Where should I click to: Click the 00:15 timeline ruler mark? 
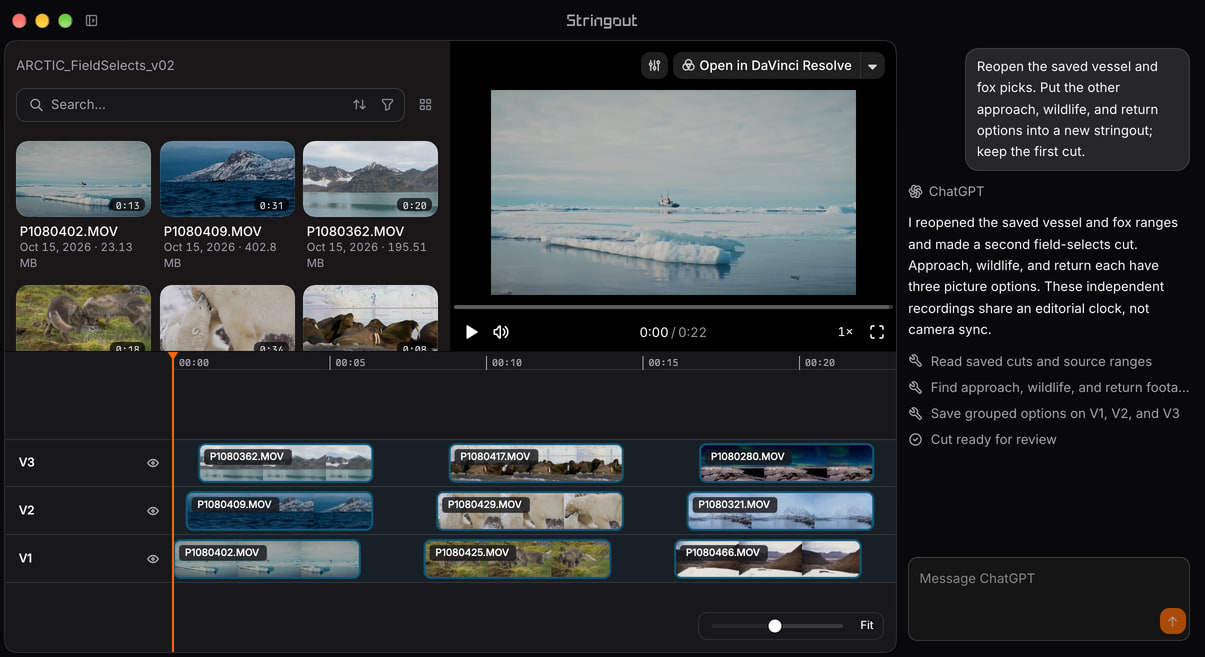tap(663, 363)
